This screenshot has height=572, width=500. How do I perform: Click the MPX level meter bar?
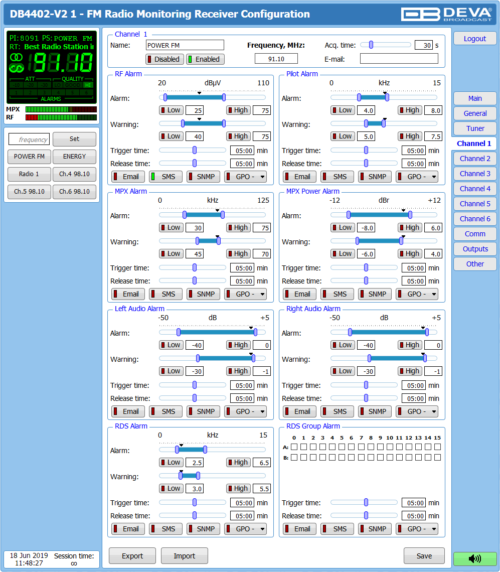tap(61, 109)
